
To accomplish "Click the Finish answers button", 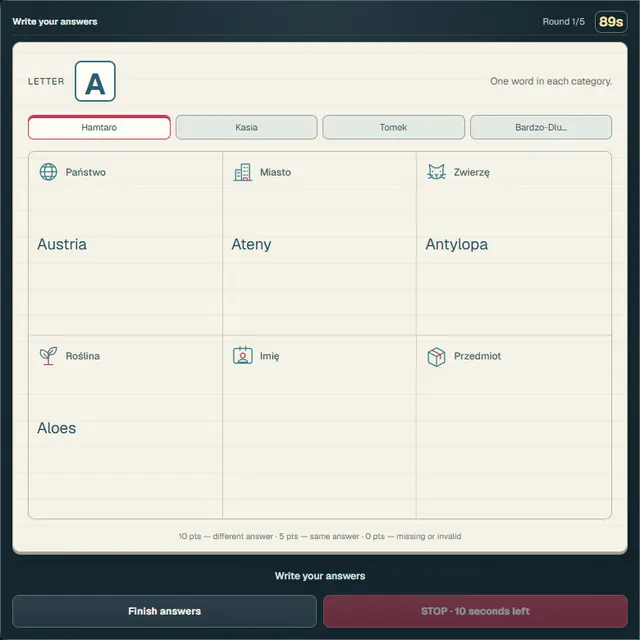I will click(x=164, y=611).
